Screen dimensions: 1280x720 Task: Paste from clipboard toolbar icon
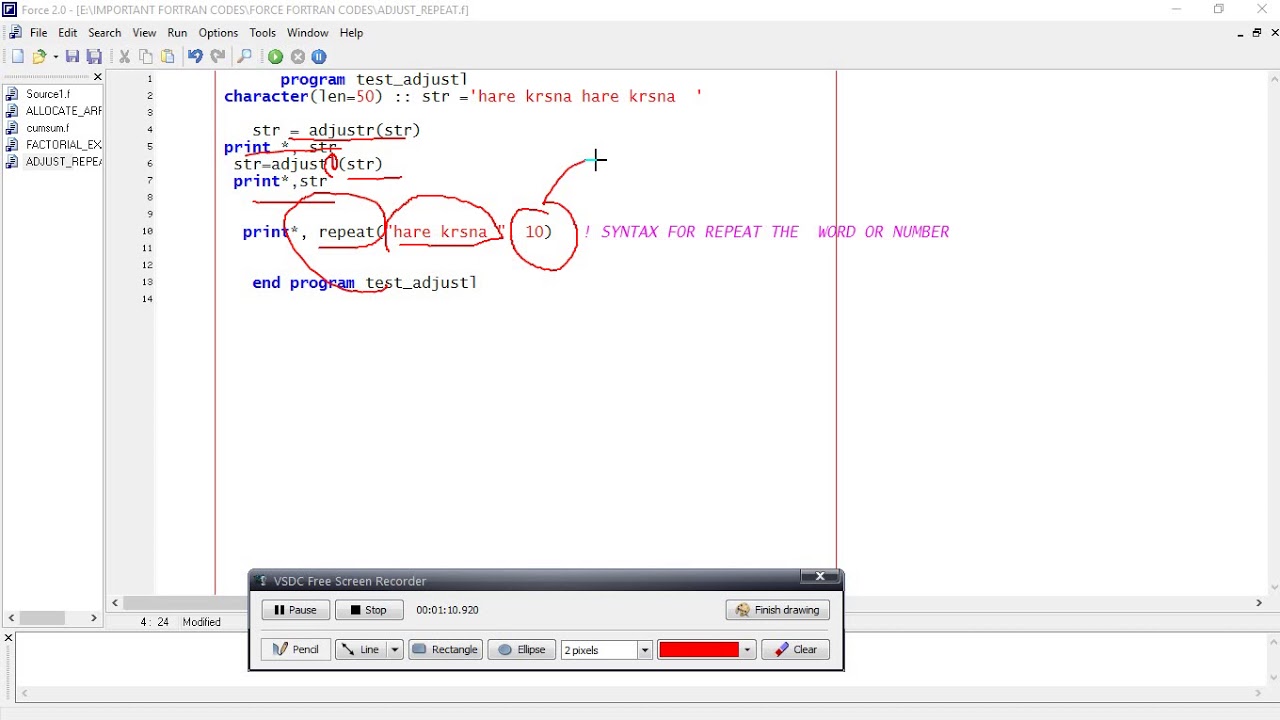click(x=168, y=57)
